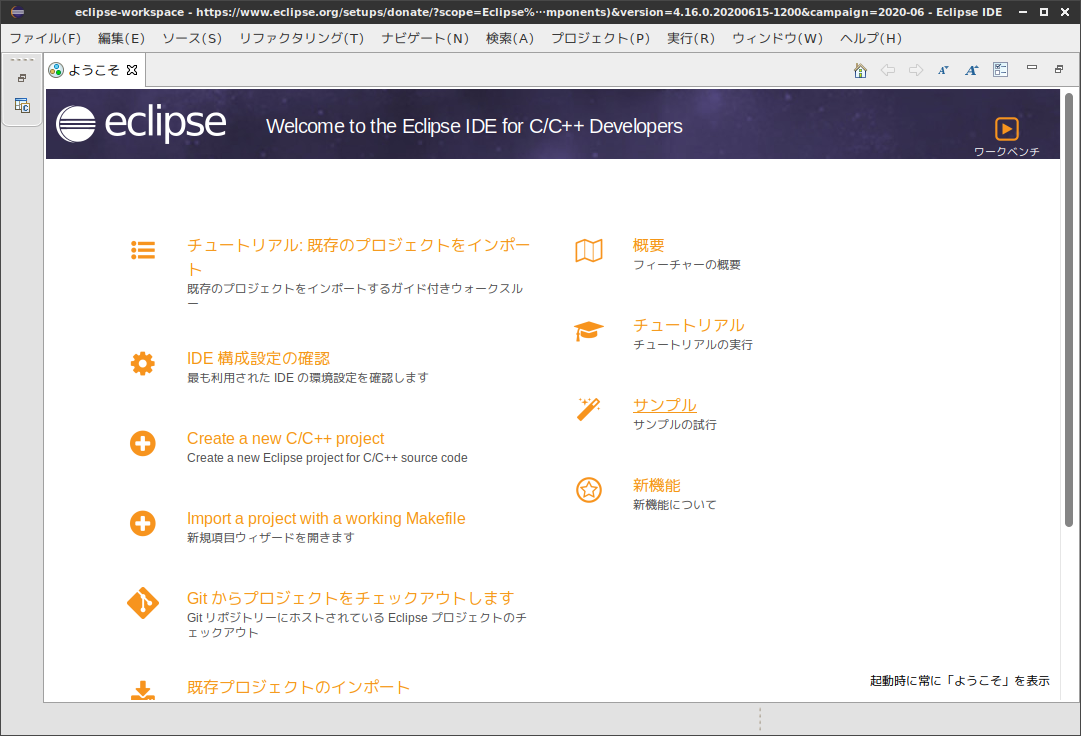Screen dimensions: 1081x736
Task: Click text 新機能について
Action: point(675,504)
